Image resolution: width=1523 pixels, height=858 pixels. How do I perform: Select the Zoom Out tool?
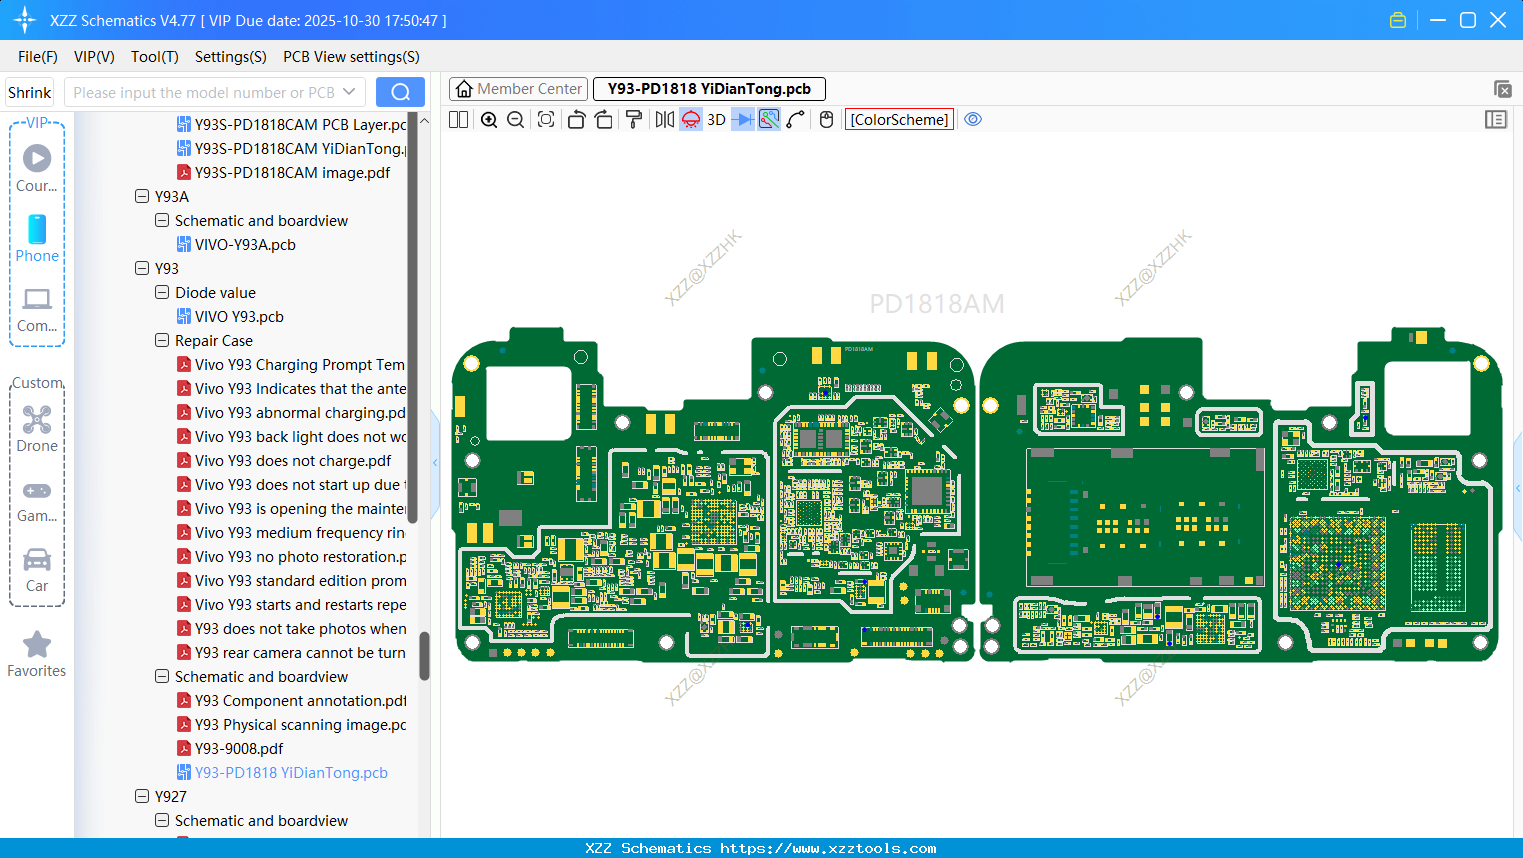click(x=515, y=119)
